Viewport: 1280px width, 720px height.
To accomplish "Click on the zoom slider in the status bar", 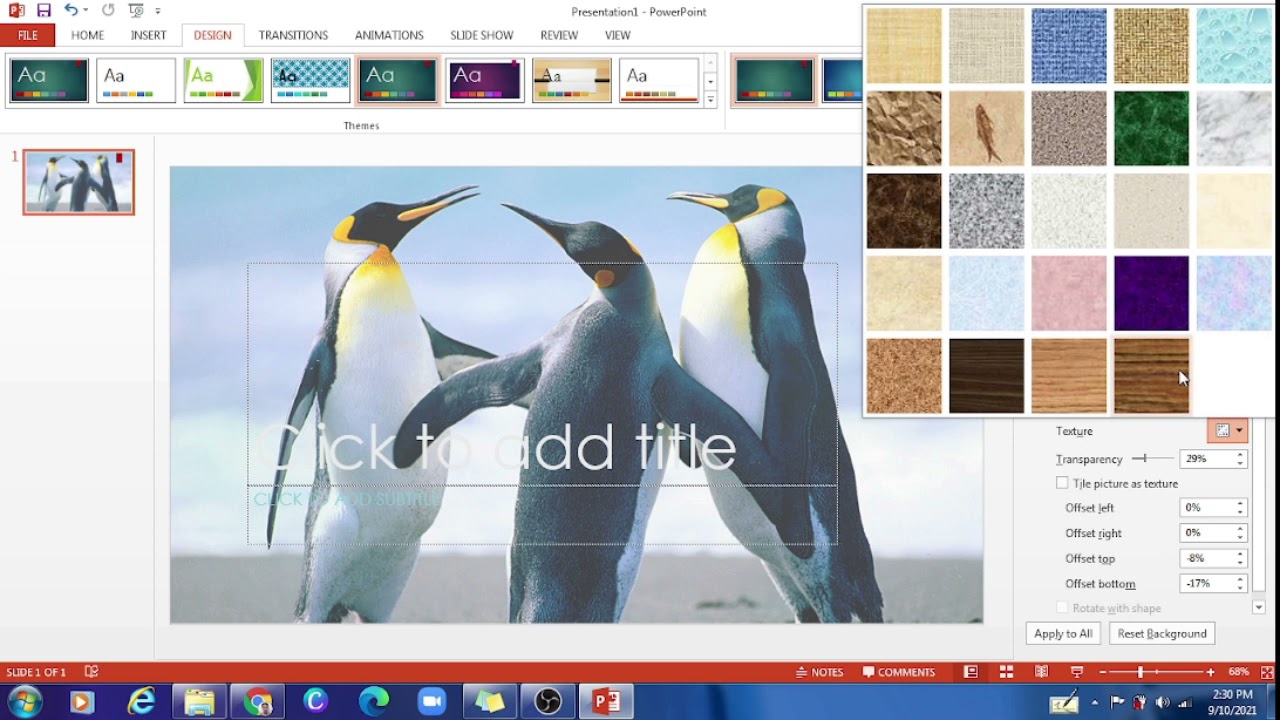I will pyautogui.click(x=1156, y=672).
